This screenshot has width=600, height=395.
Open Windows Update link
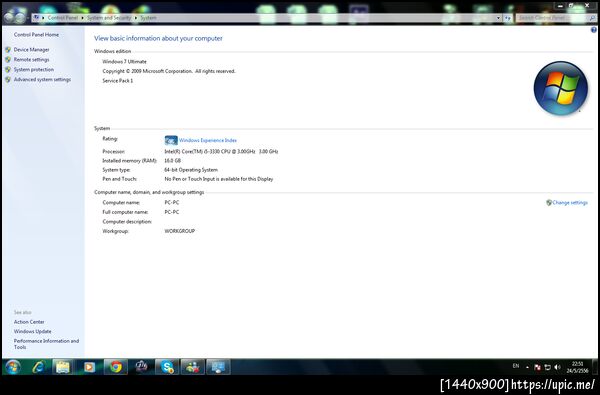pyautogui.click(x=33, y=331)
